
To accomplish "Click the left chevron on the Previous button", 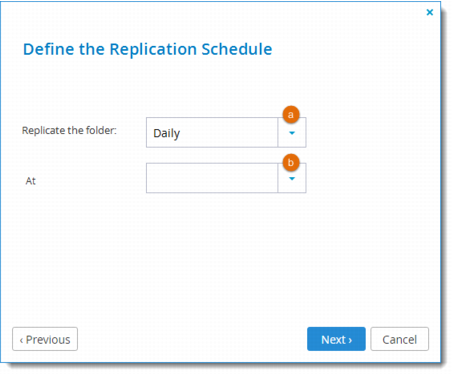I will pos(21,340).
